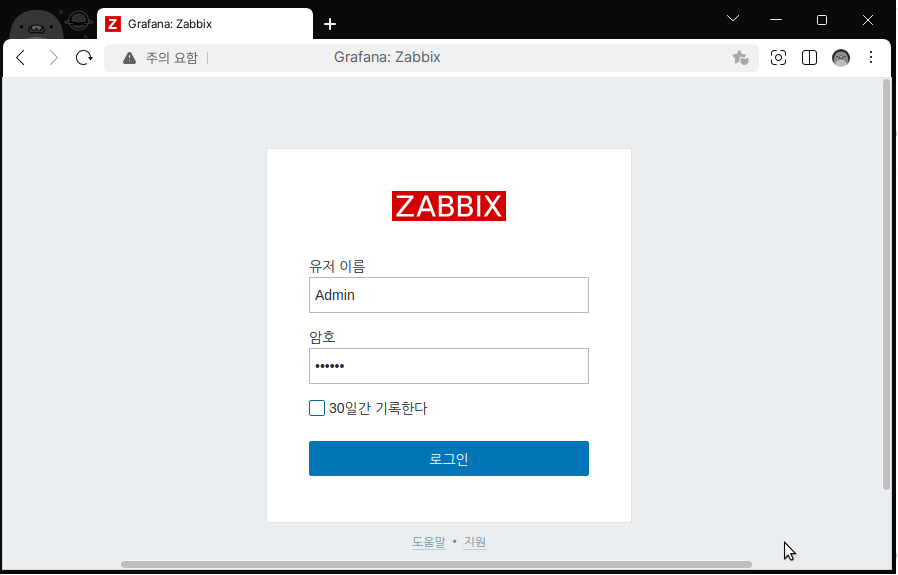Open the 지원 link
This screenshot has height=575, width=898.
475,542
